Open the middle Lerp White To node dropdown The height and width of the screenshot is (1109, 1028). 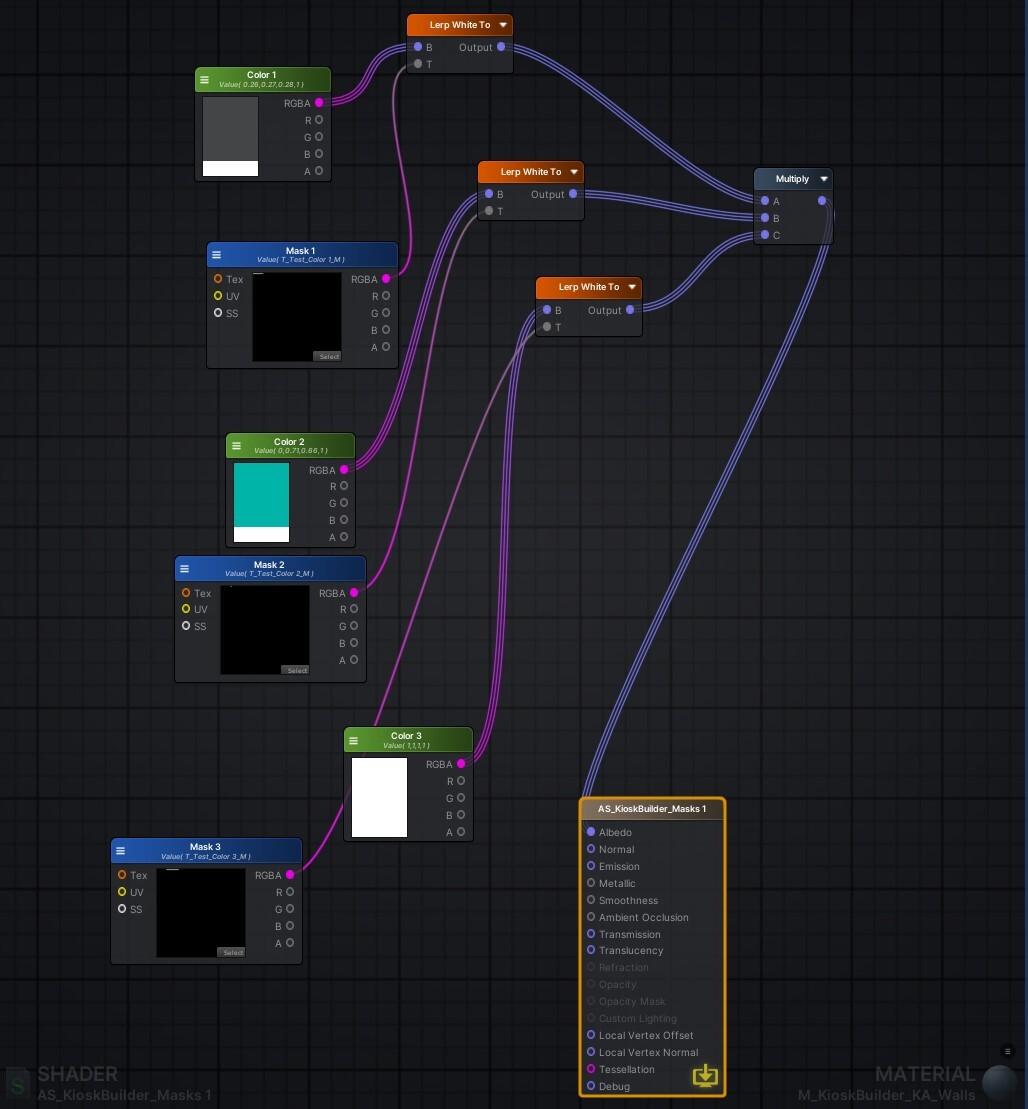(574, 171)
